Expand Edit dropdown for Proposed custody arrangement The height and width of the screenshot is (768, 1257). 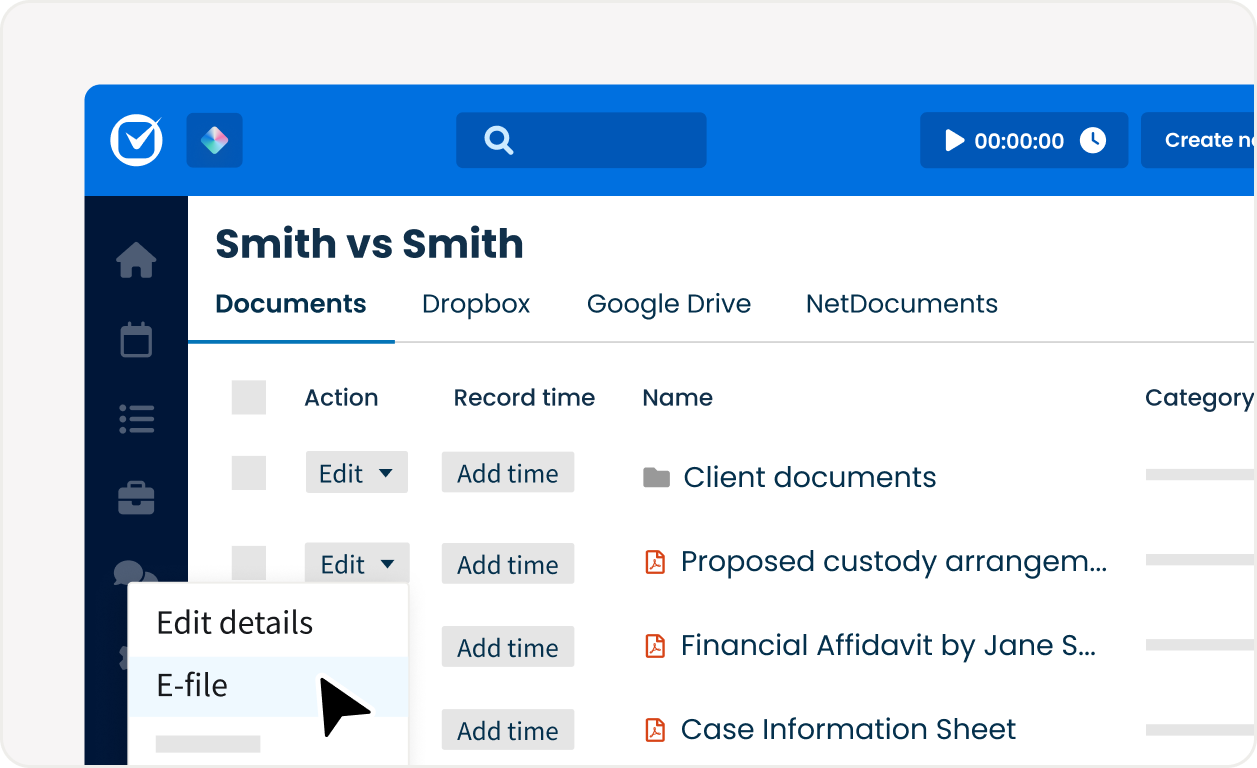357,565
